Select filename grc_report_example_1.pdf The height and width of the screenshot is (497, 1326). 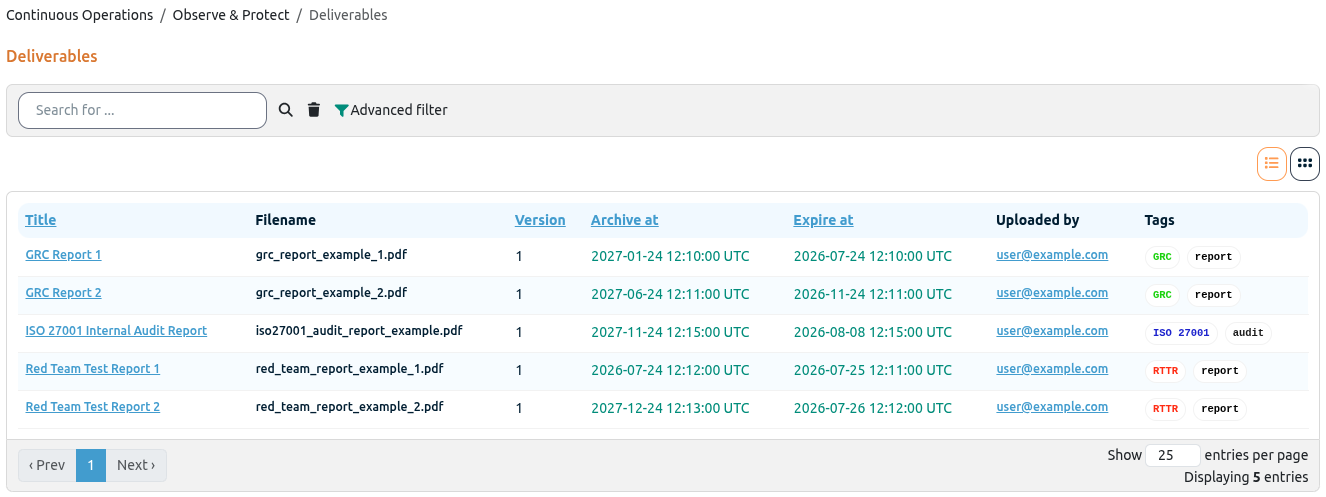(x=331, y=255)
